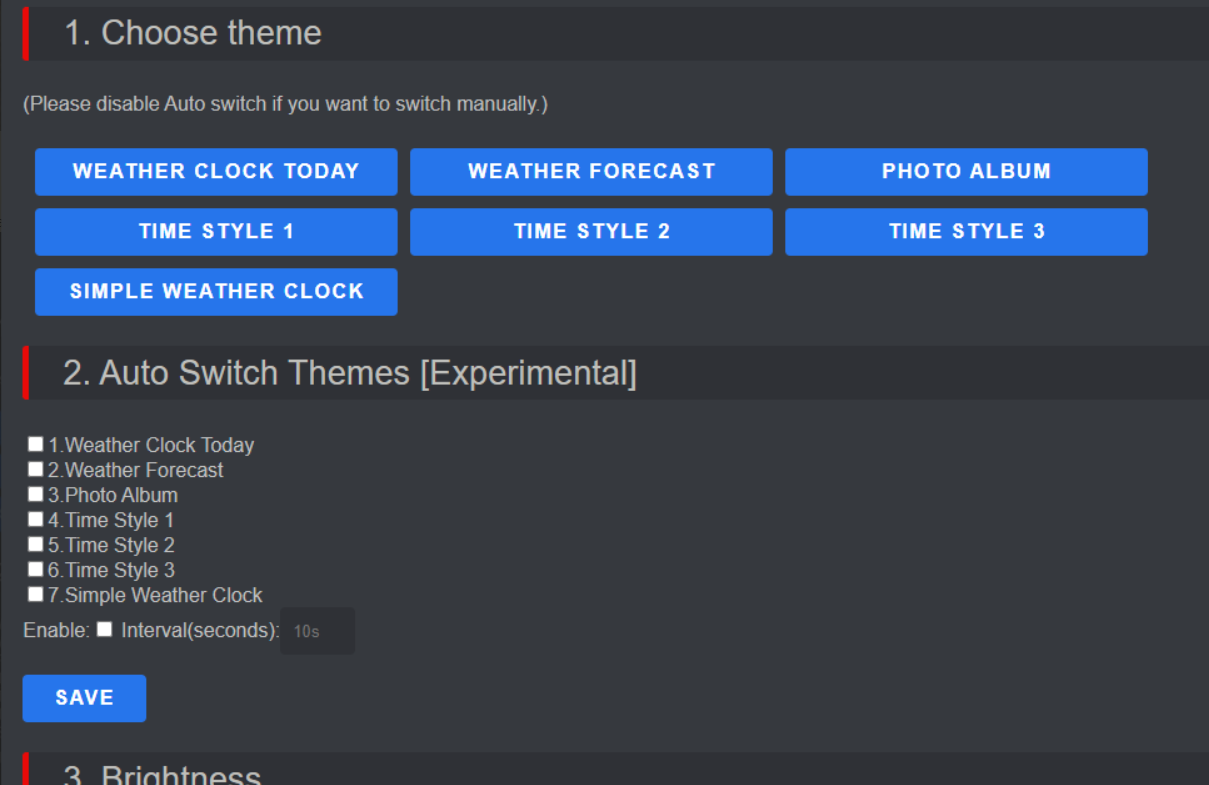The image size is (1209, 785).
Task: Toggle the auto switch Enable checkbox
Action: (x=105, y=630)
